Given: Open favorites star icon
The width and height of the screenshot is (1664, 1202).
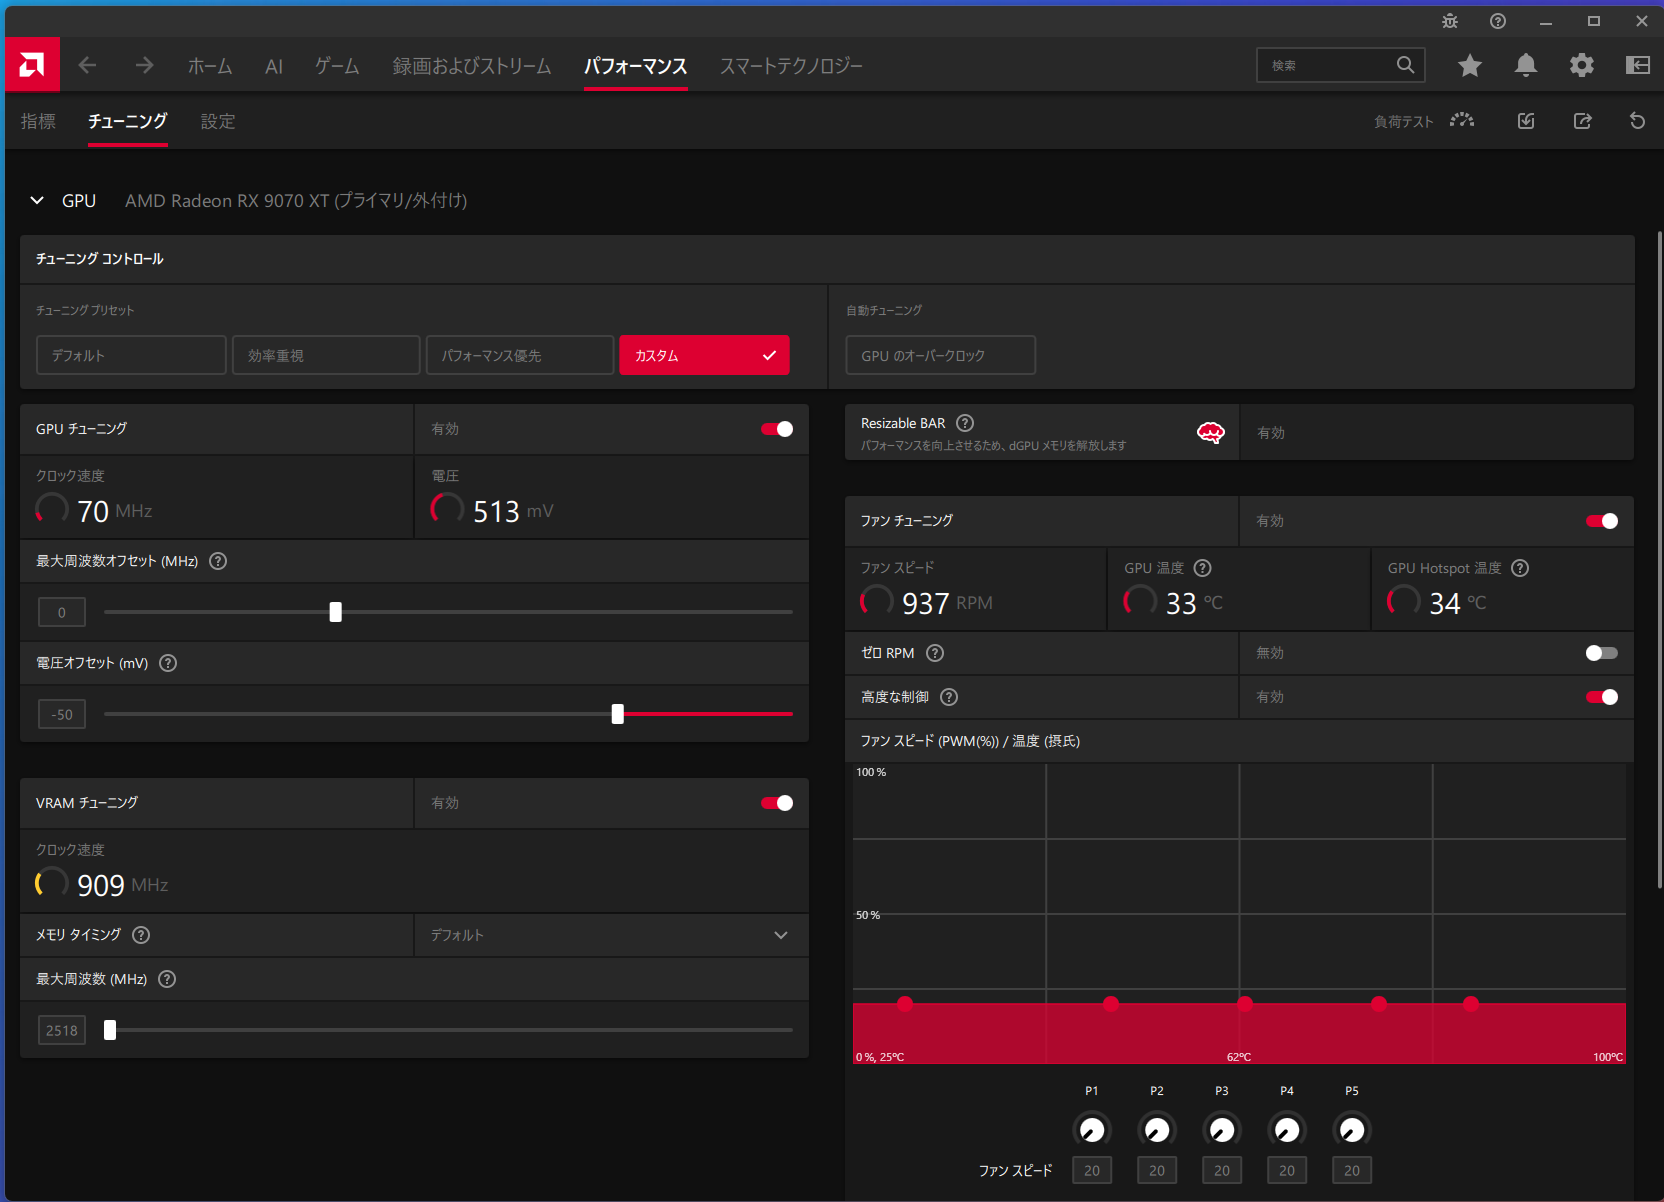Looking at the screenshot, I should (1470, 65).
